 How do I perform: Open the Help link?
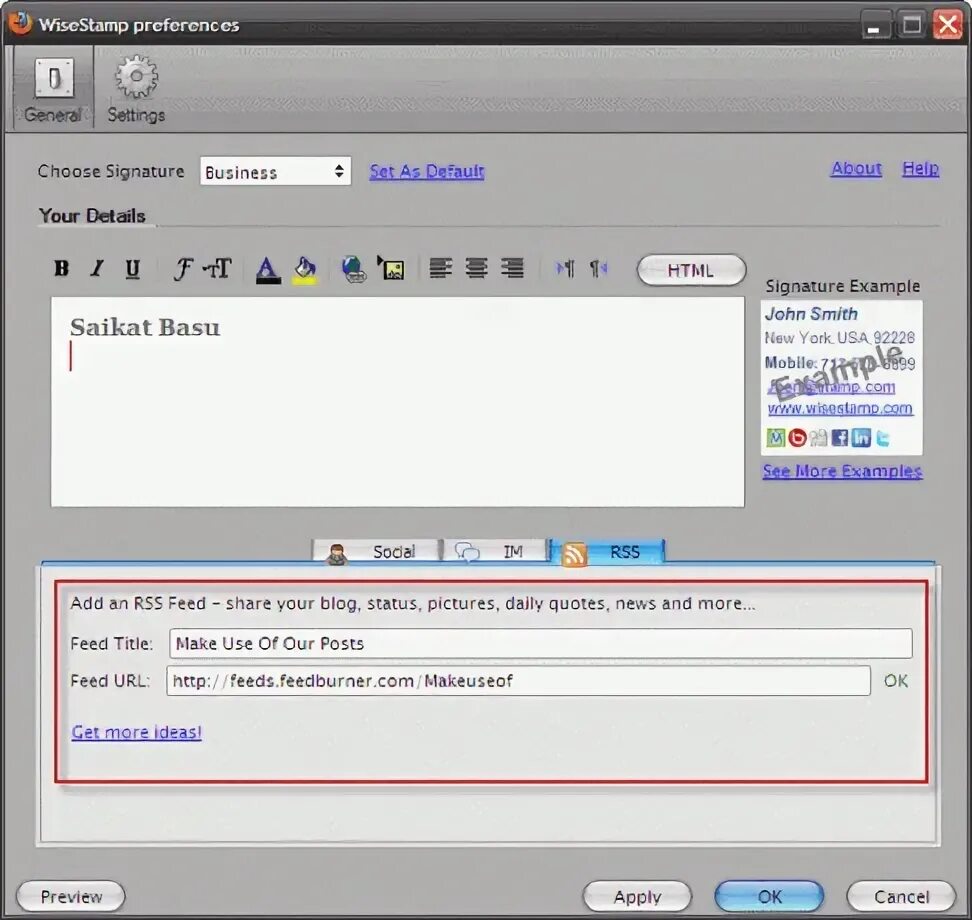point(921,168)
